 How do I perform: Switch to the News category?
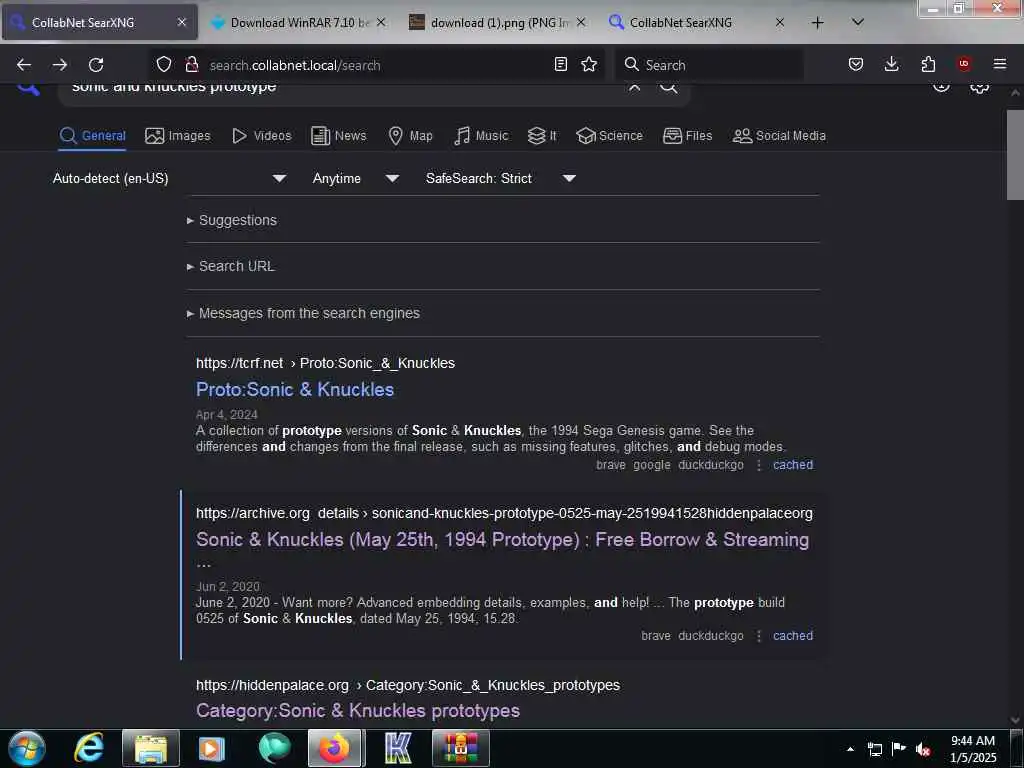pyautogui.click(x=338, y=136)
